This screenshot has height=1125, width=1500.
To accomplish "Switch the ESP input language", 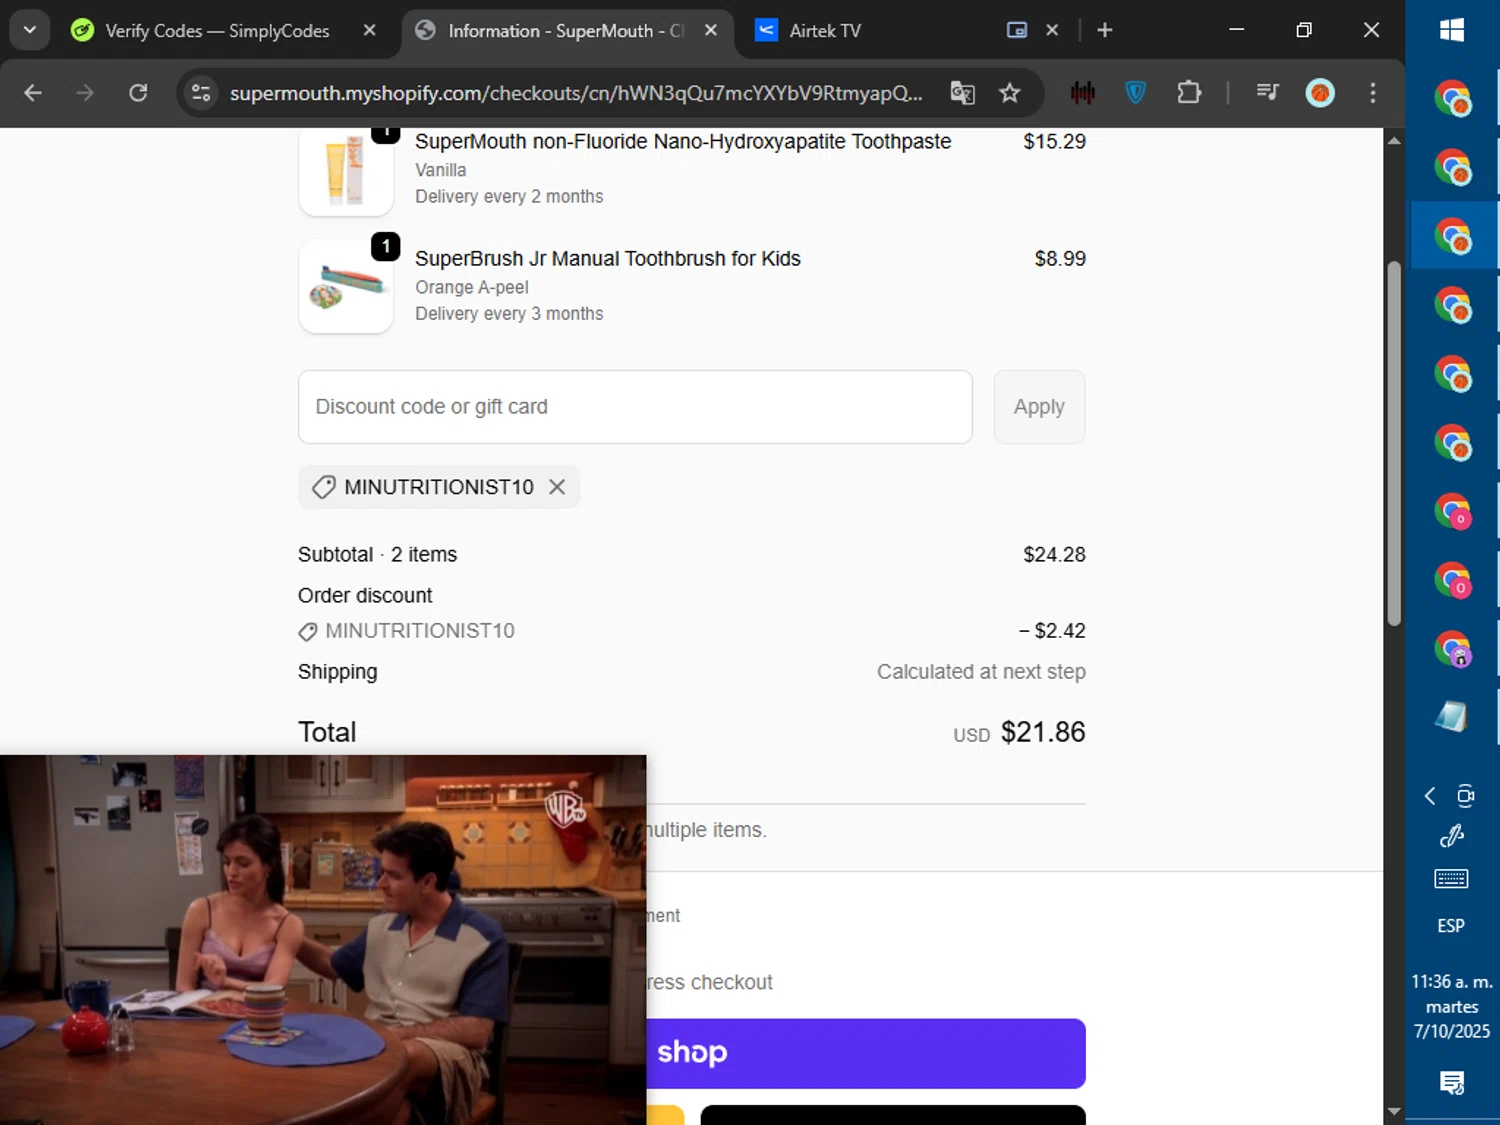I will (x=1452, y=926).
